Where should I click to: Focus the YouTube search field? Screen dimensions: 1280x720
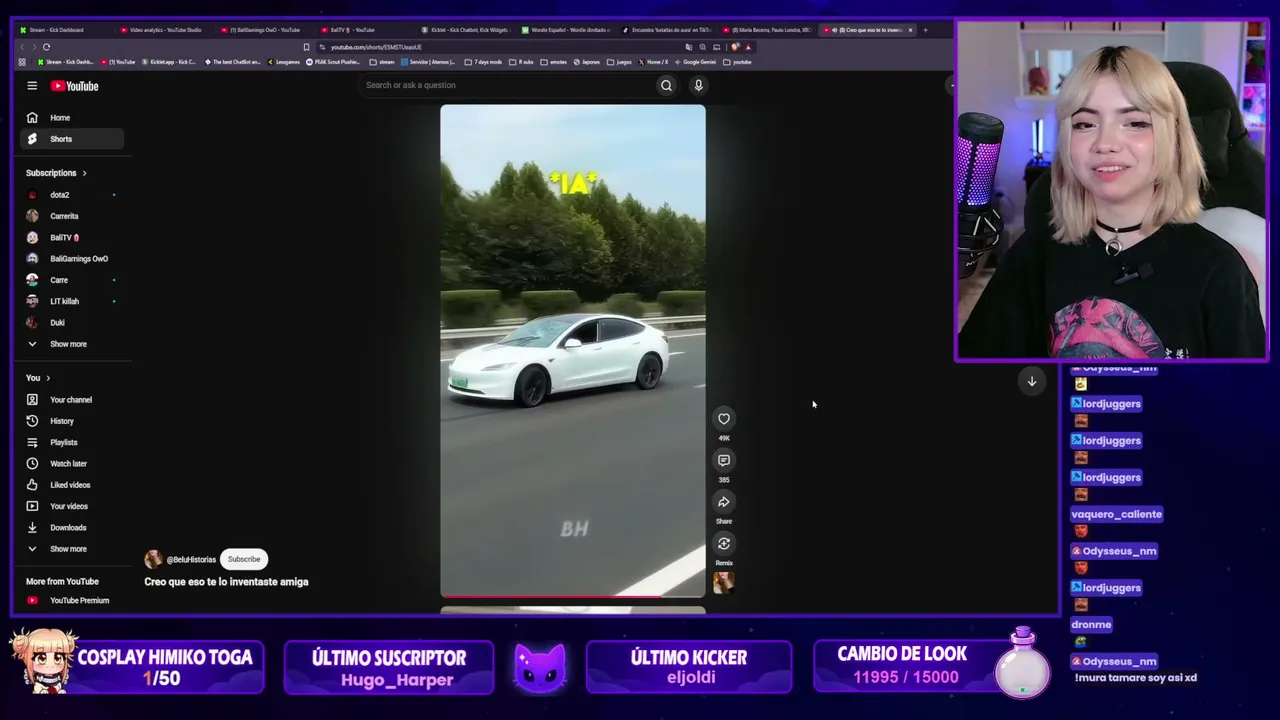pyautogui.click(x=506, y=85)
